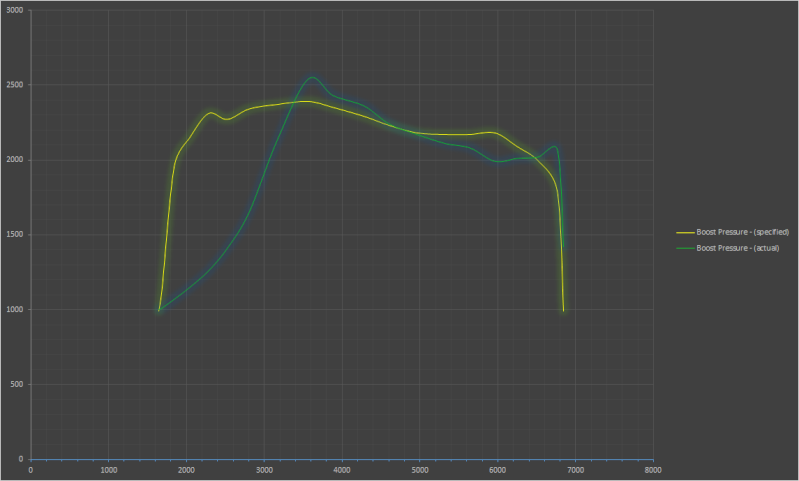
Task: Click the 'Boost Pressure - (actual)' legend label
Action: [x=737, y=248]
